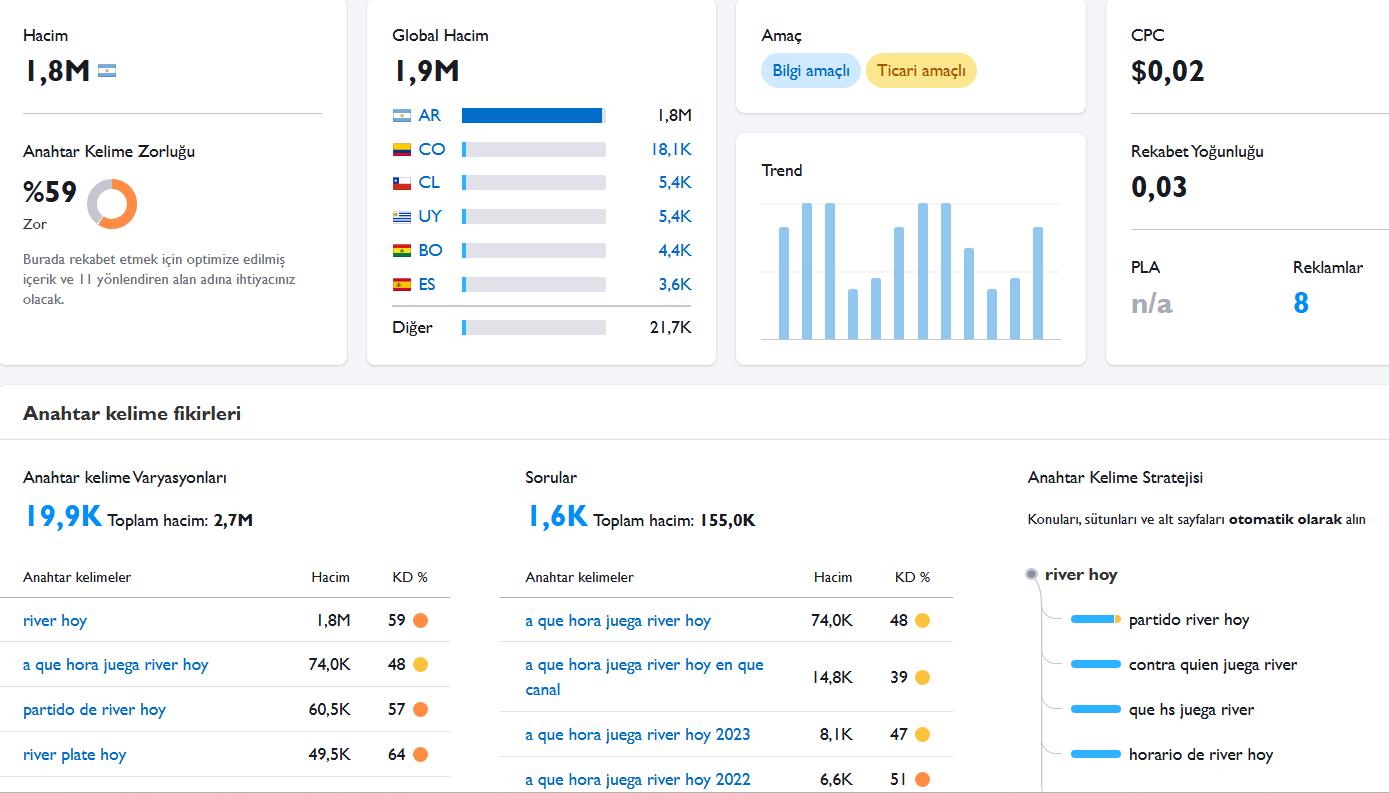Click the orange KD dot for river hoy
The width and height of the screenshot is (1389, 793).
(421, 620)
